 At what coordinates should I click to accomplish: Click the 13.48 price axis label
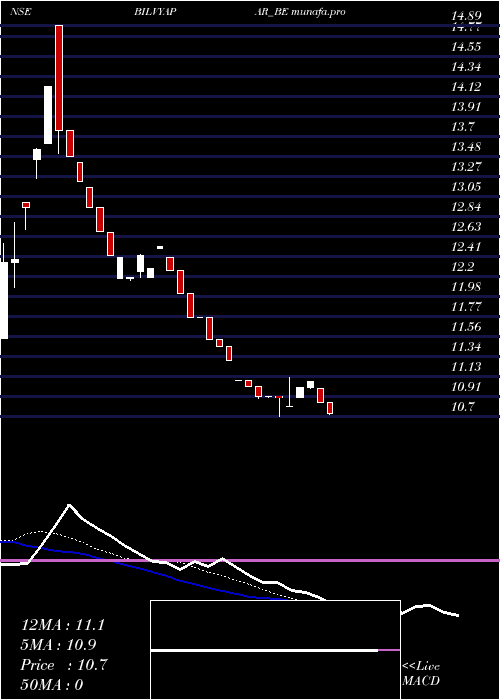[x=466, y=146]
